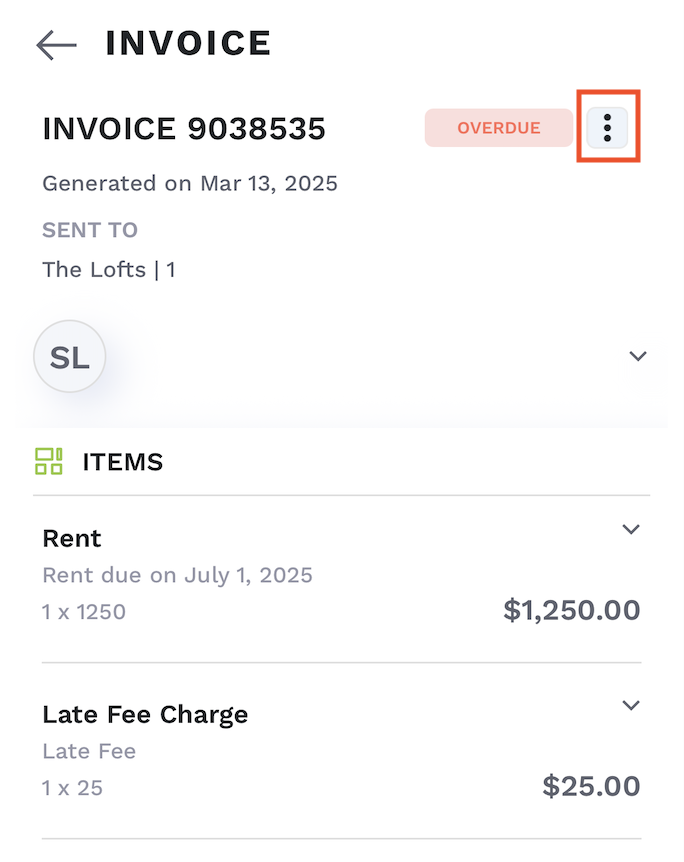The image size is (684, 862).
Task: Click the 1 x 1250 quantity text
Action: [84, 612]
